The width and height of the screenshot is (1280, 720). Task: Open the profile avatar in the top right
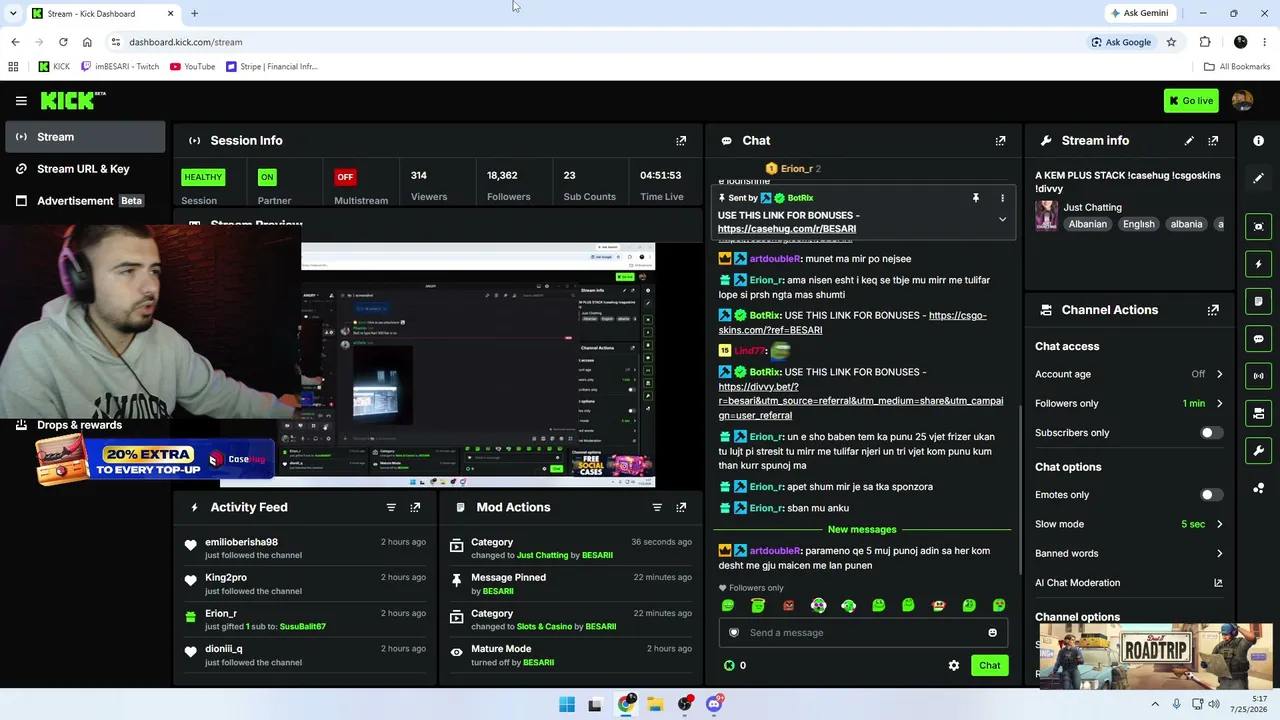(x=1242, y=100)
